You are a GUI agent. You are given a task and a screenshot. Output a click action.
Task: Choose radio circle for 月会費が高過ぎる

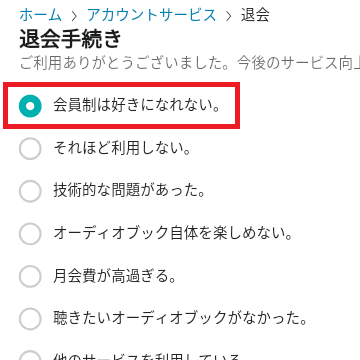point(30,276)
